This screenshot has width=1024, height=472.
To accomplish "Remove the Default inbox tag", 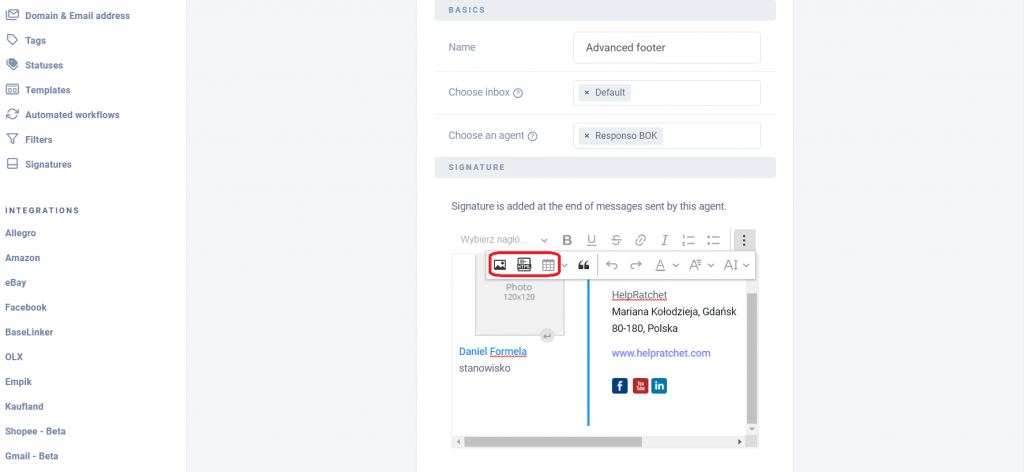I will point(587,93).
